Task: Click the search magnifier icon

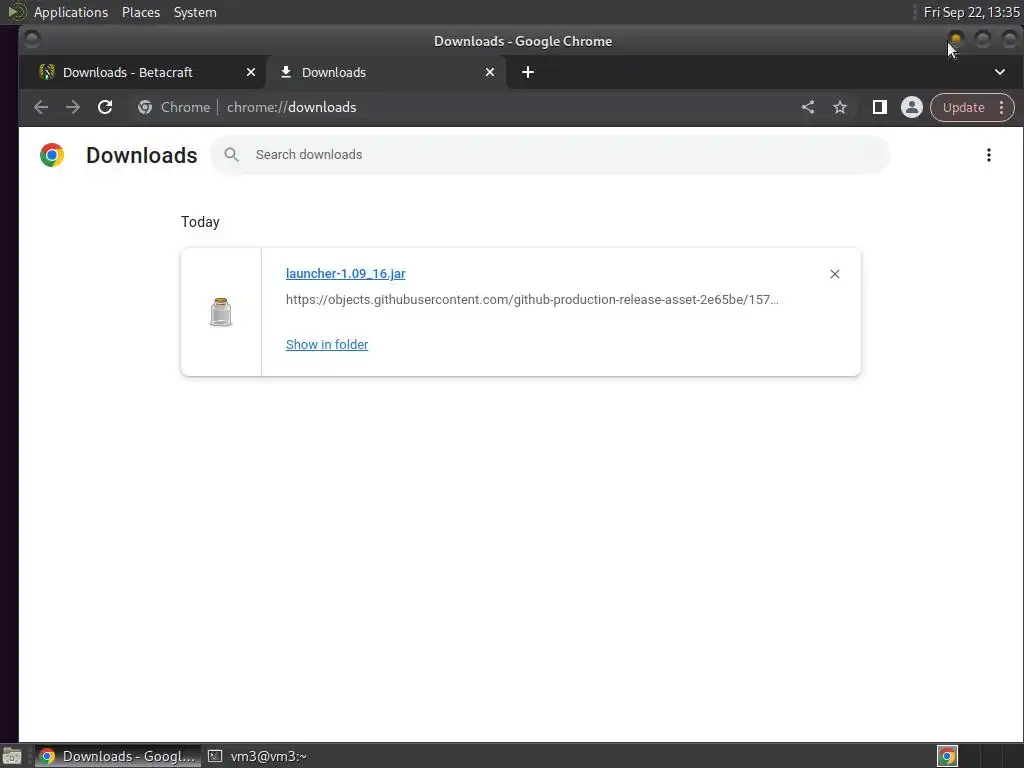Action: (231, 155)
